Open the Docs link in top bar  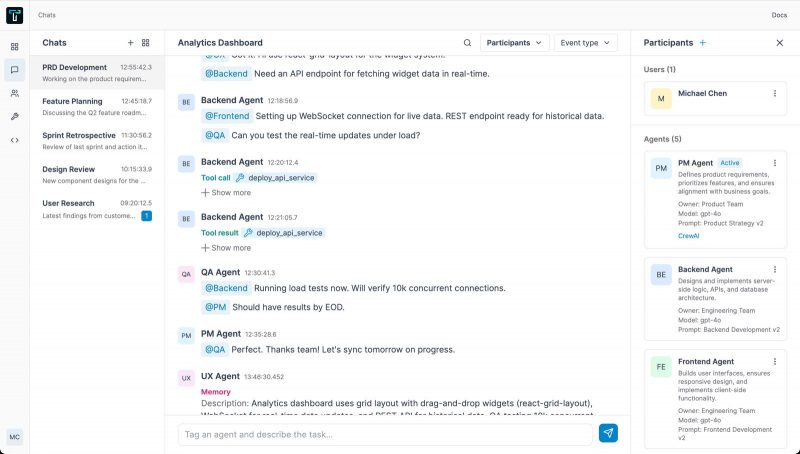[x=779, y=15]
